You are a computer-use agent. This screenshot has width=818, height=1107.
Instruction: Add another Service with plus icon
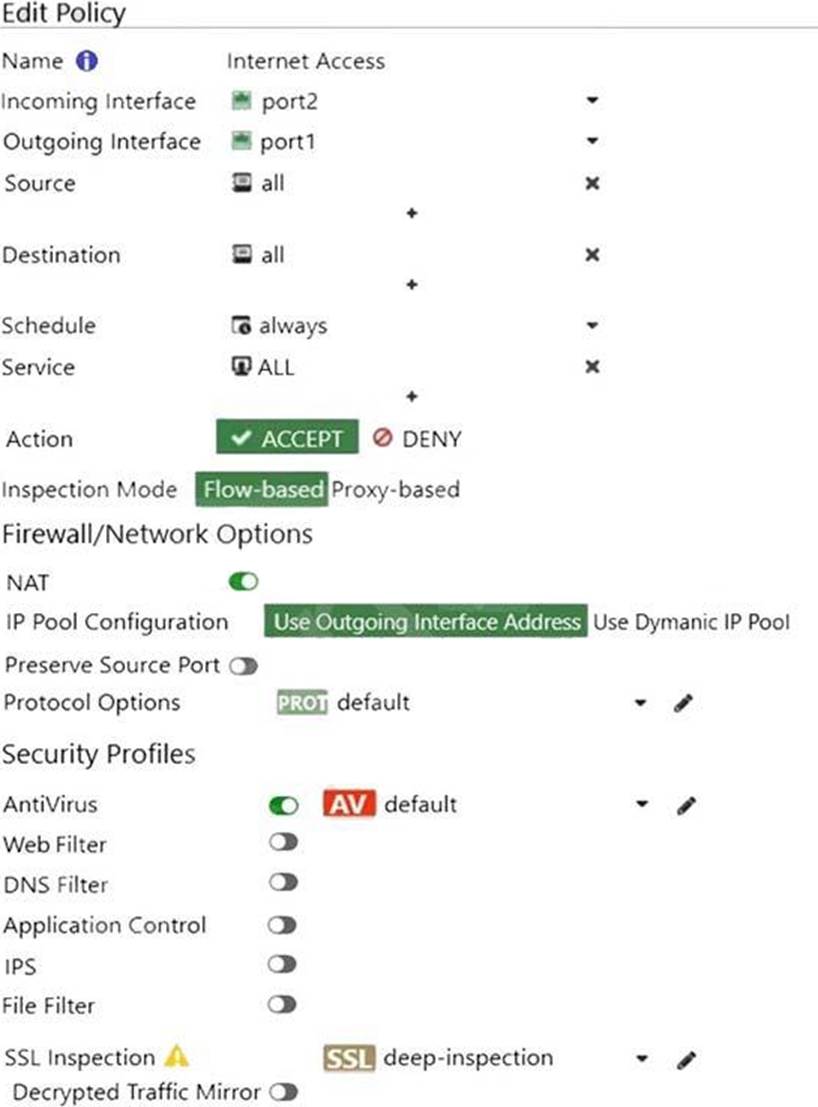click(x=411, y=397)
